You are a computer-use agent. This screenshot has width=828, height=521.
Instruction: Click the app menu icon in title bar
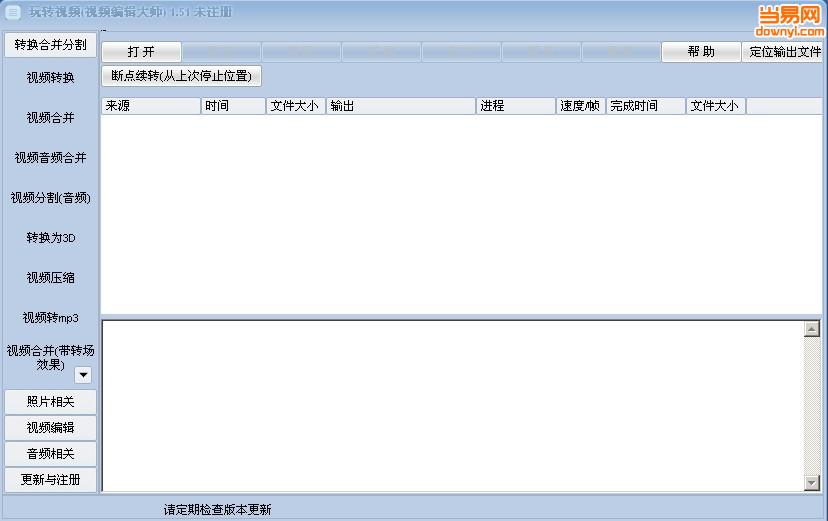13,12
